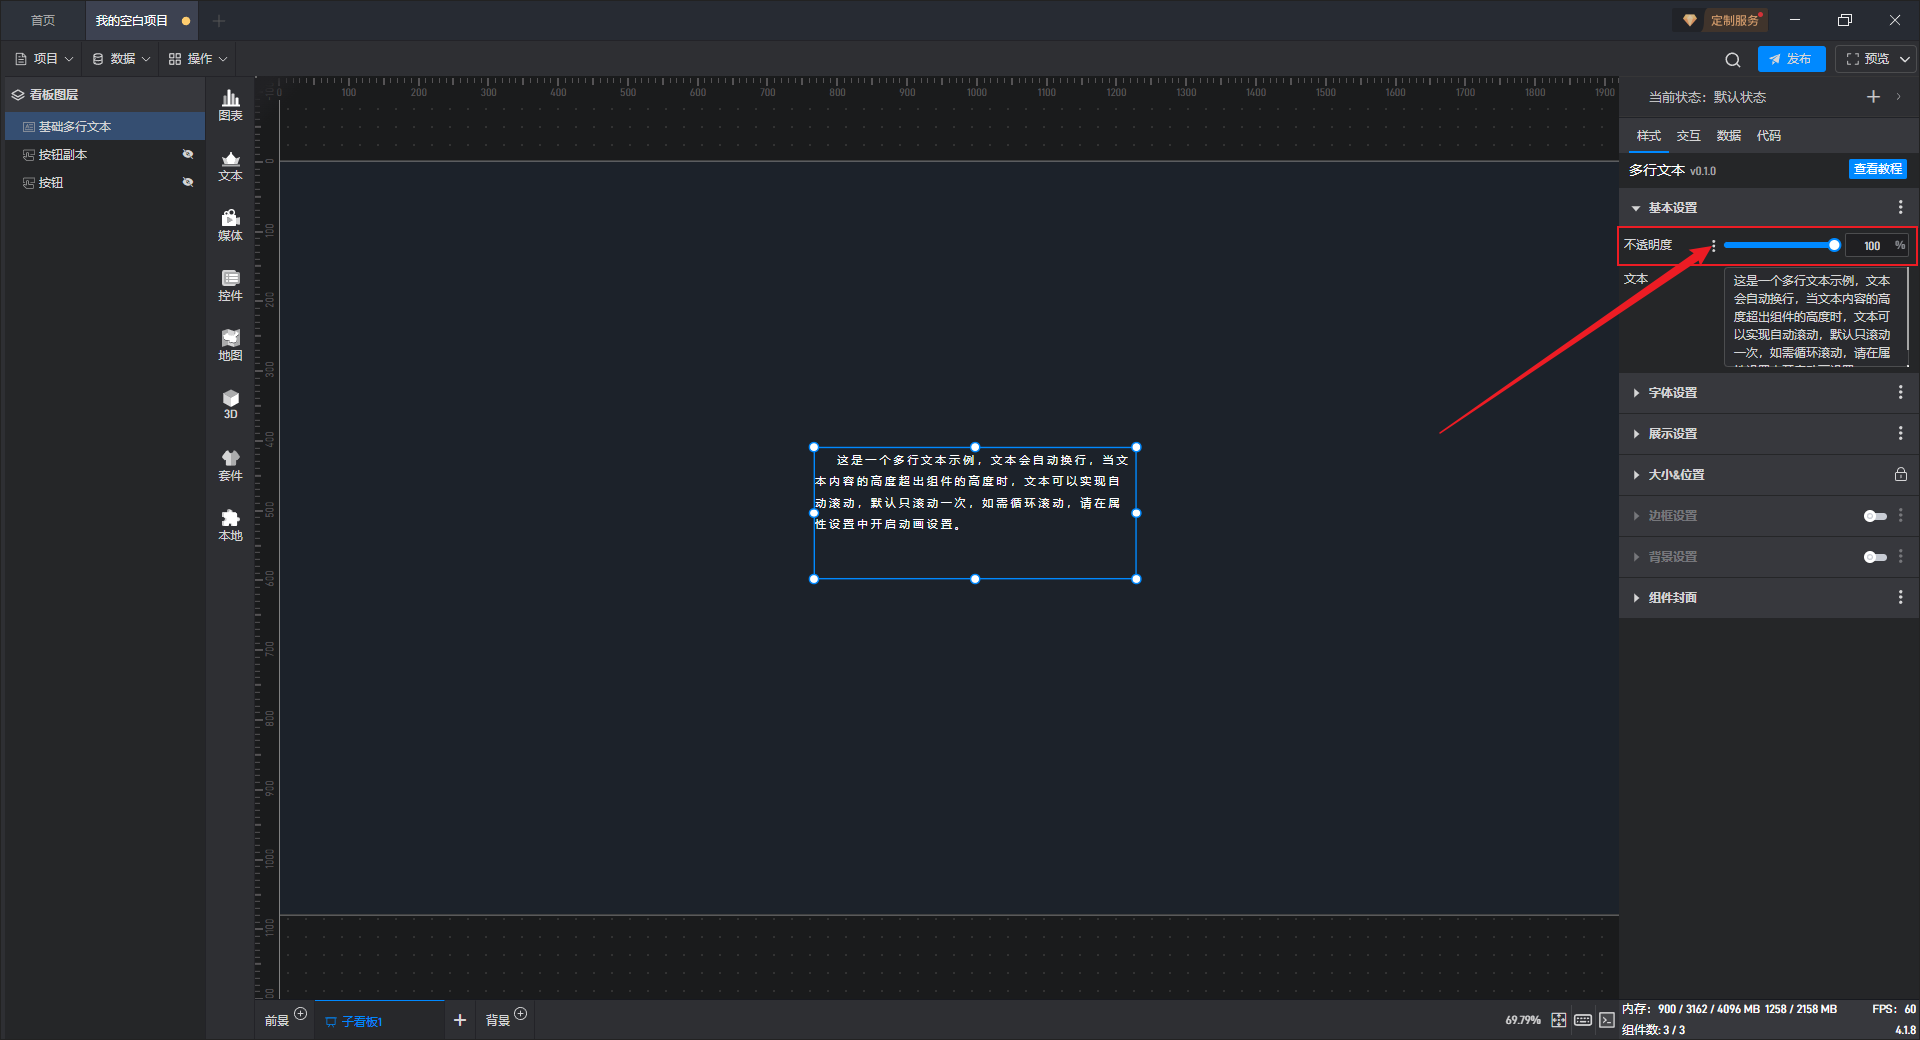Open 背景设置 three-dot options menu
The width and height of the screenshot is (1920, 1040).
point(1901,556)
